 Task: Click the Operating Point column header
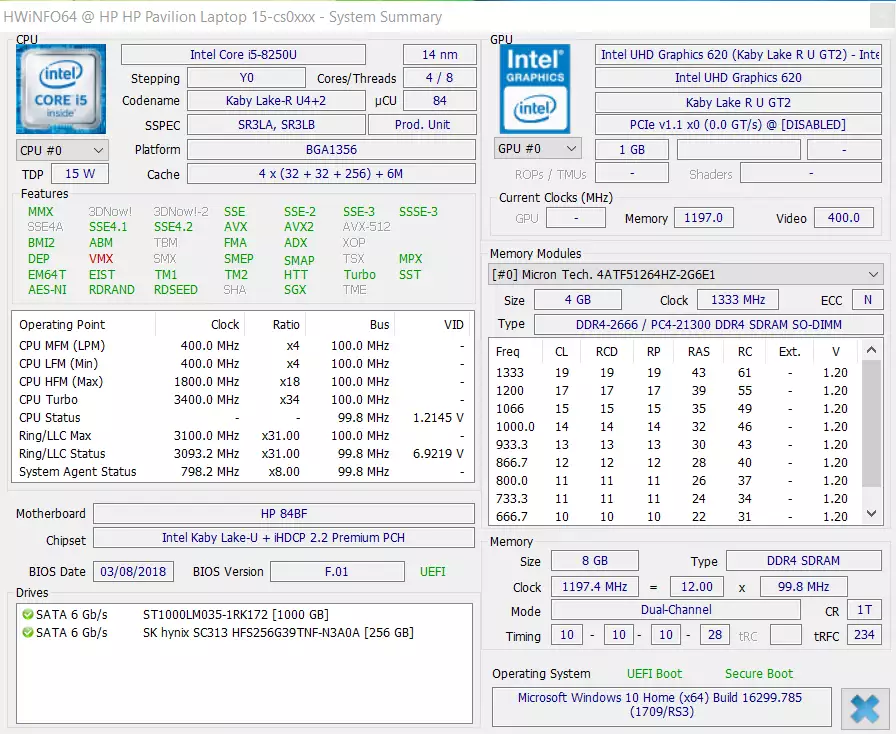point(62,325)
